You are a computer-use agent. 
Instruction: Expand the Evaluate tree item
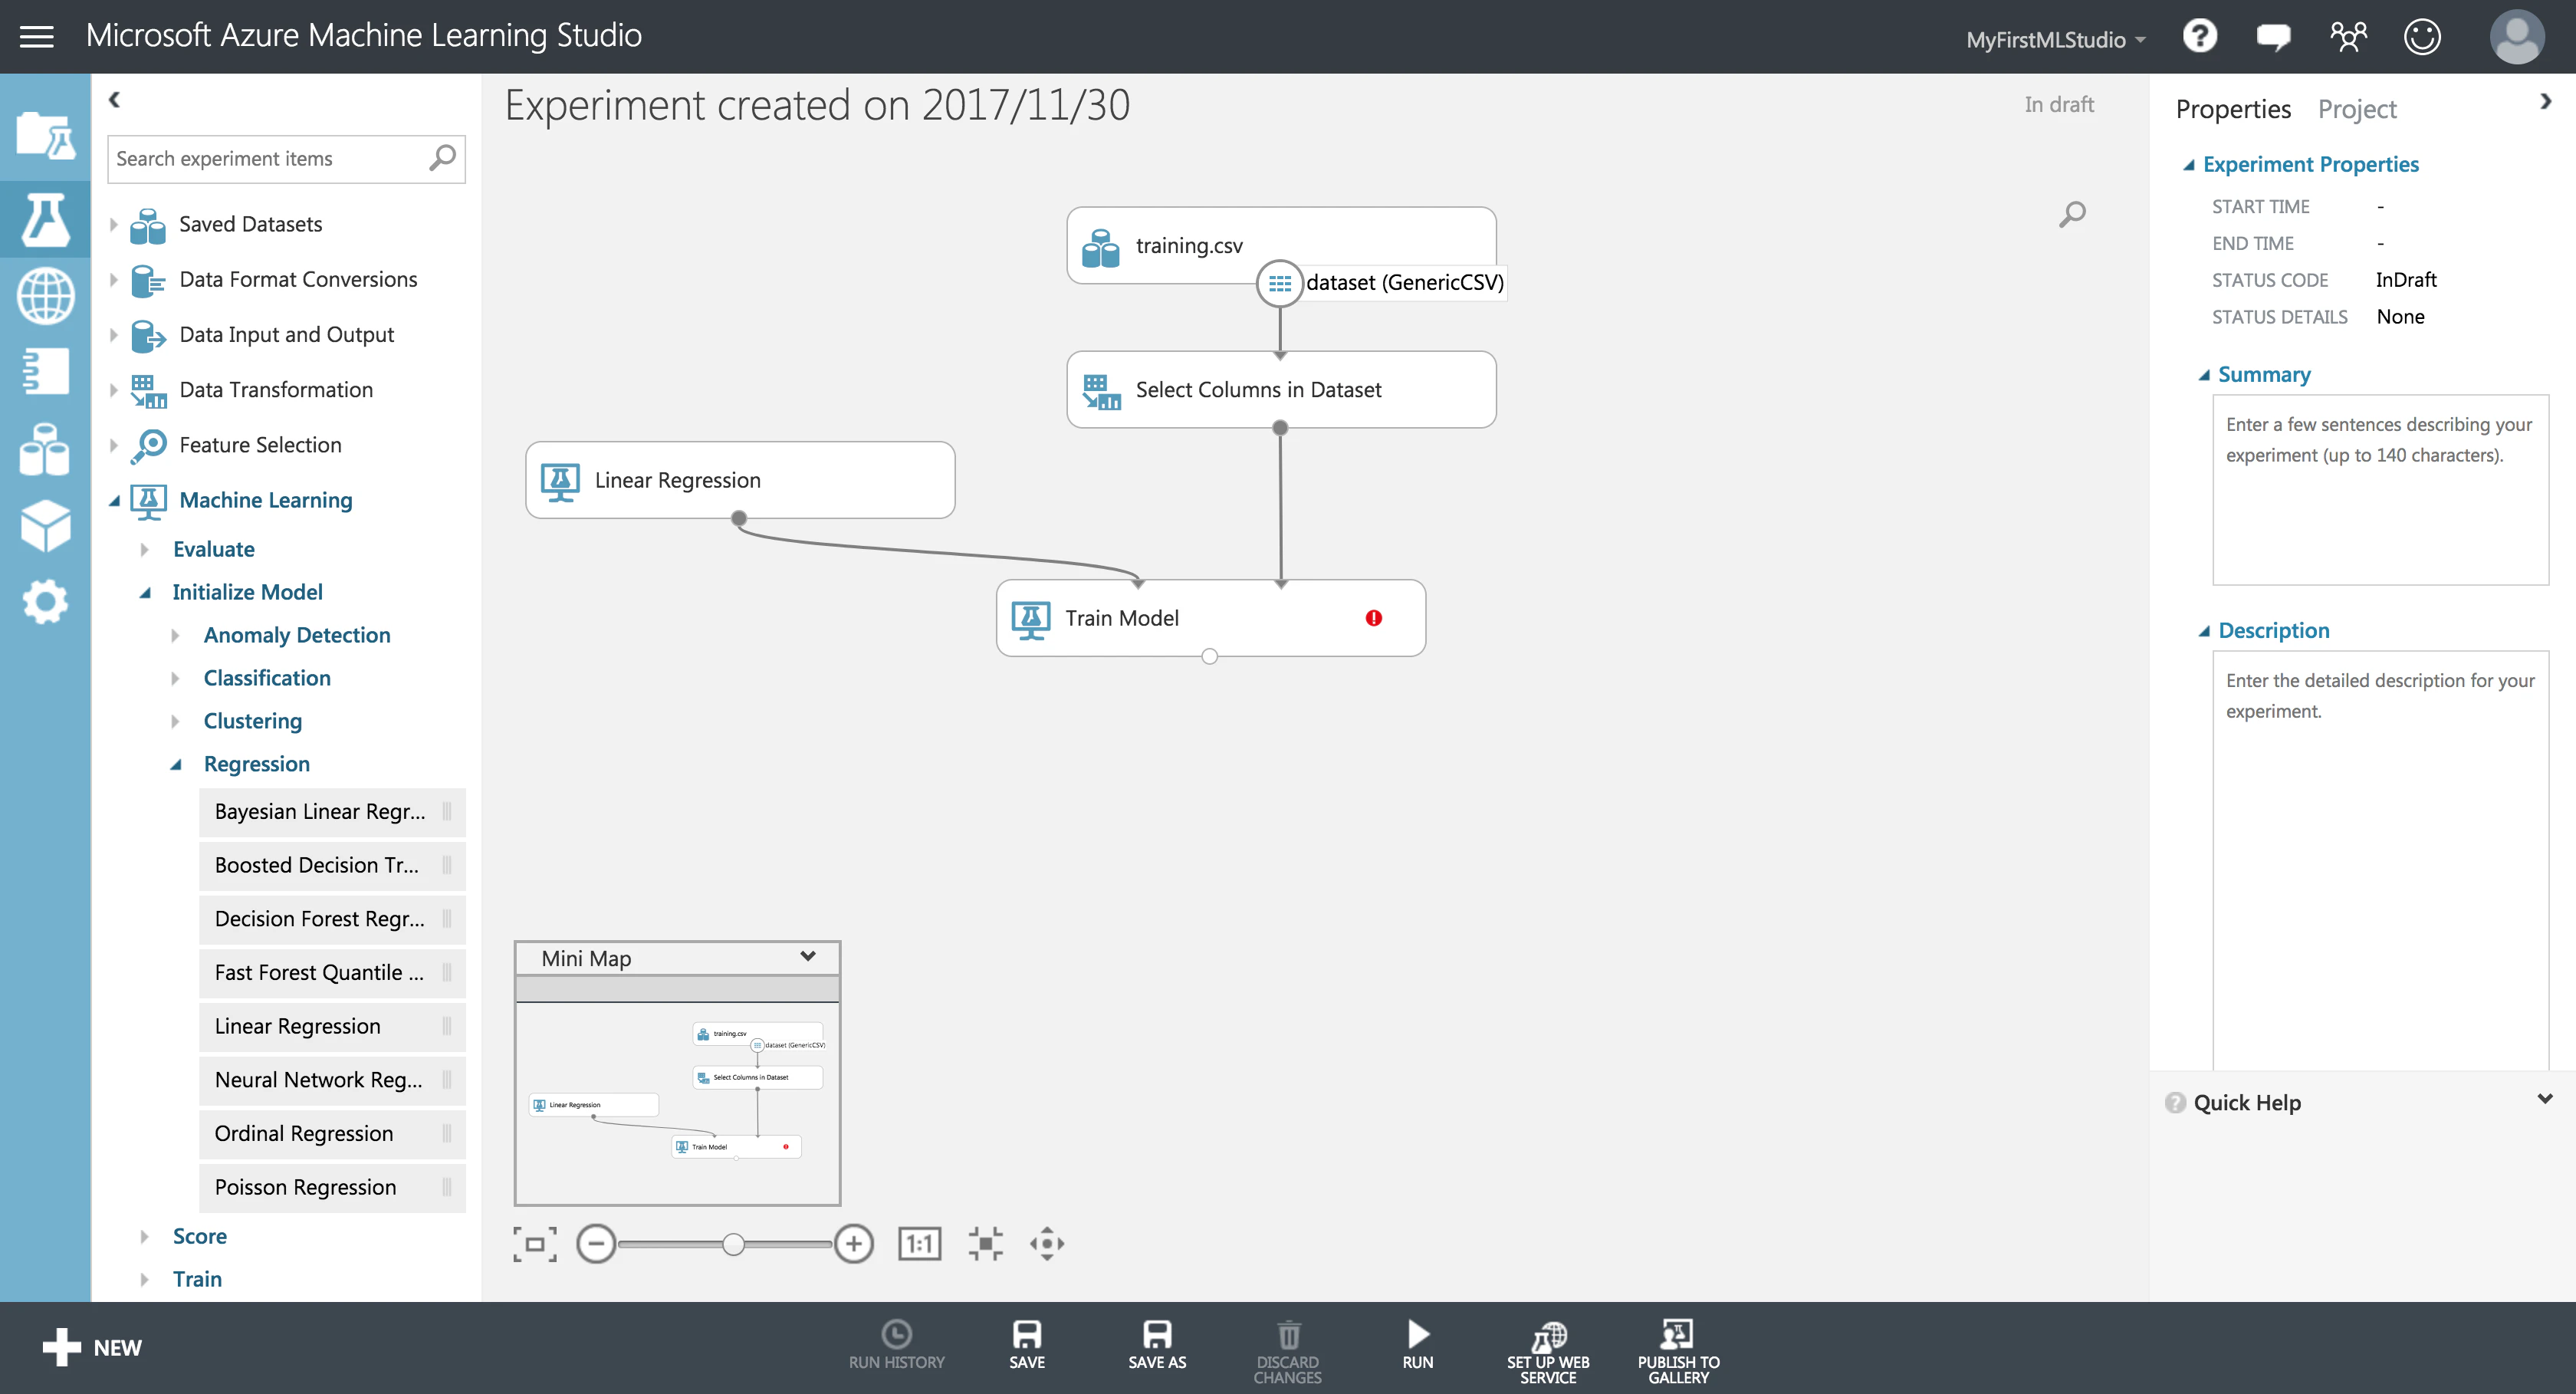tap(145, 550)
